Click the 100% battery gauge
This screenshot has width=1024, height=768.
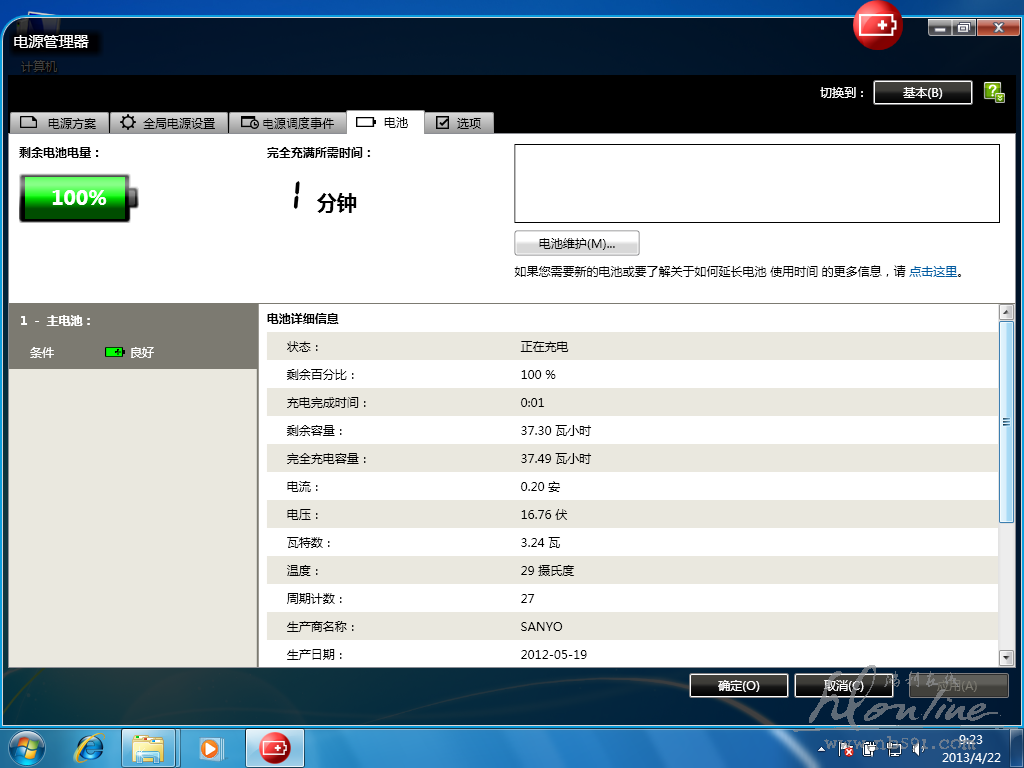pos(78,198)
